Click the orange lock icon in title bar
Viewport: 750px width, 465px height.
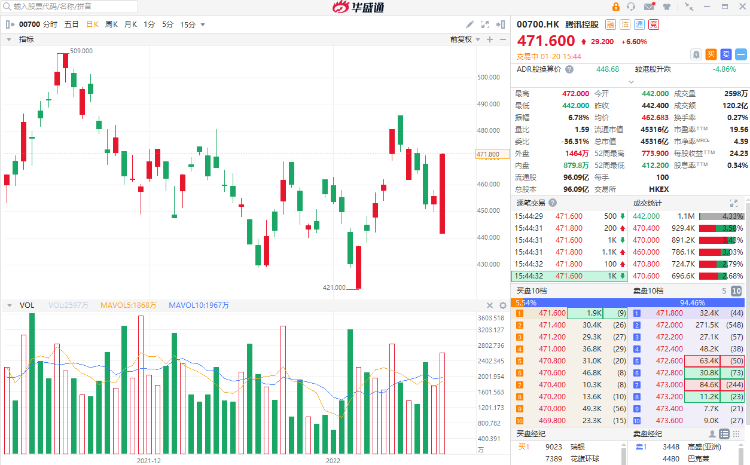tap(616, 7)
